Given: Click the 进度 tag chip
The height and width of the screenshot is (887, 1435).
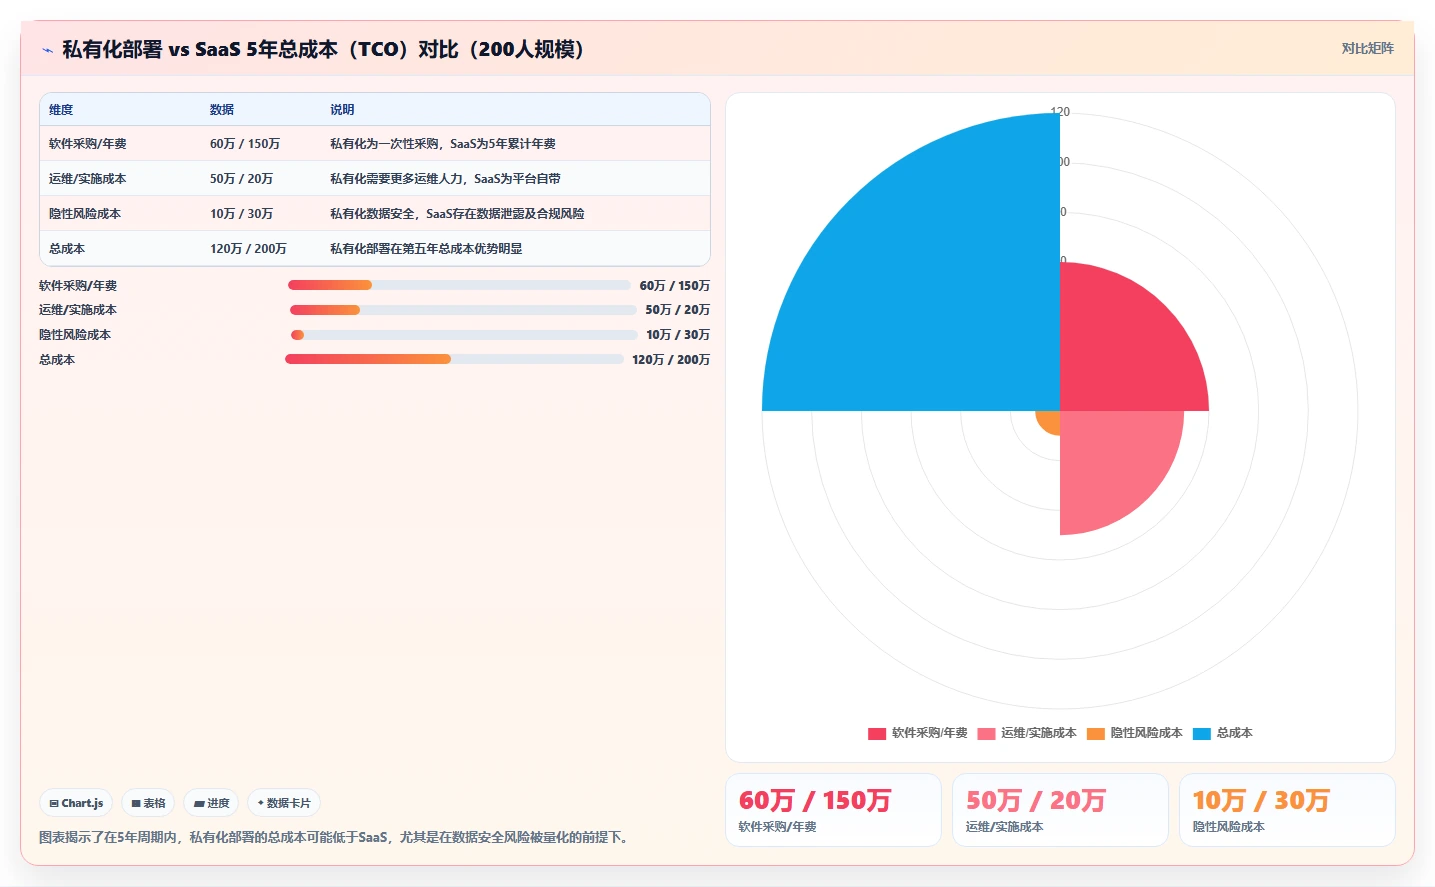Looking at the screenshot, I should (211, 803).
